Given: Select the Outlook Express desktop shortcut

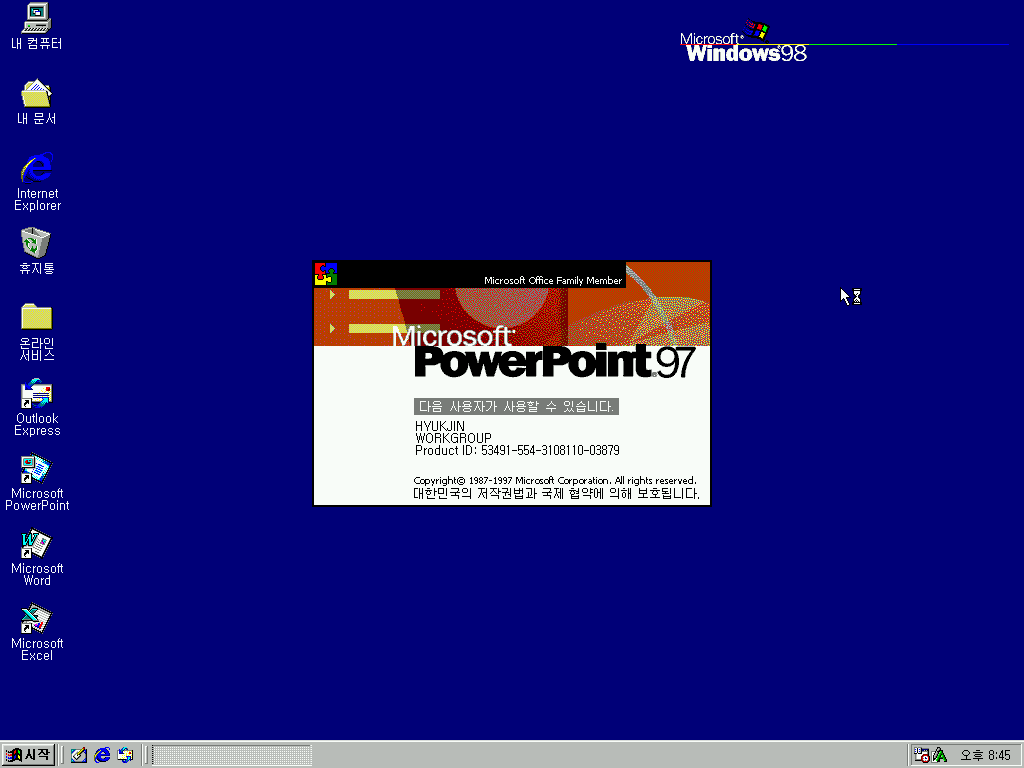Looking at the screenshot, I should pyautogui.click(x=37, y=407).
